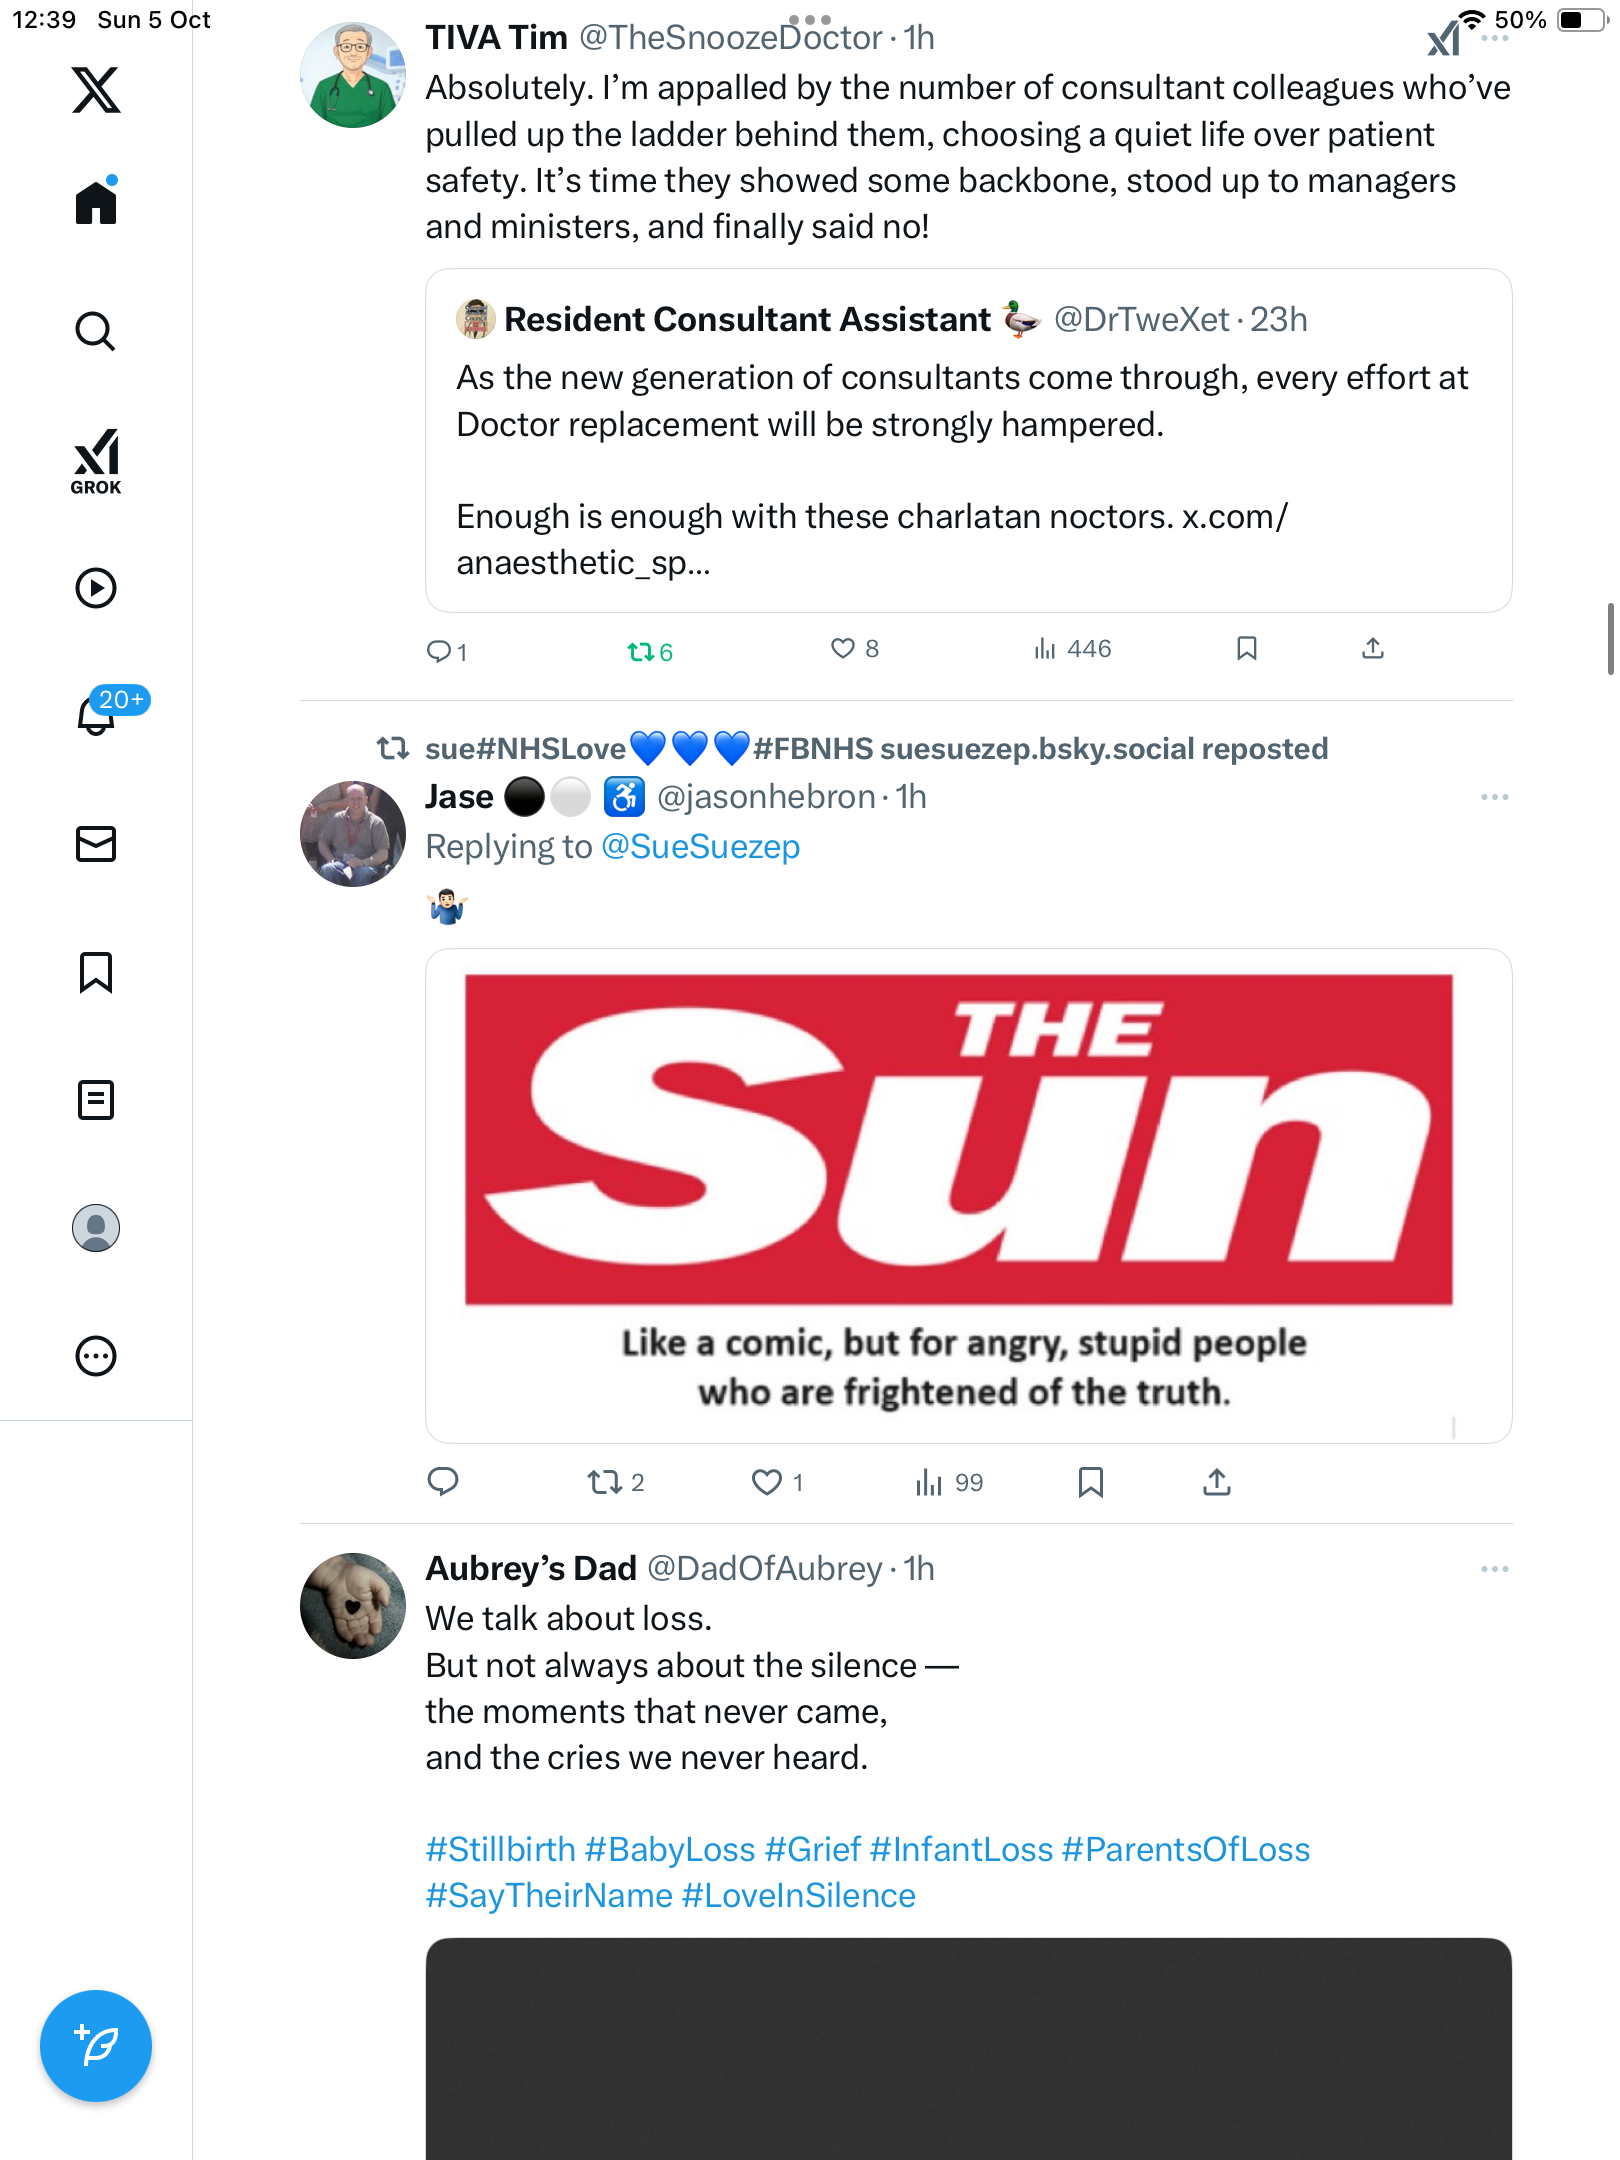Open the sidebar video play icon
Screen dimensions: 1620x2160
96,588
